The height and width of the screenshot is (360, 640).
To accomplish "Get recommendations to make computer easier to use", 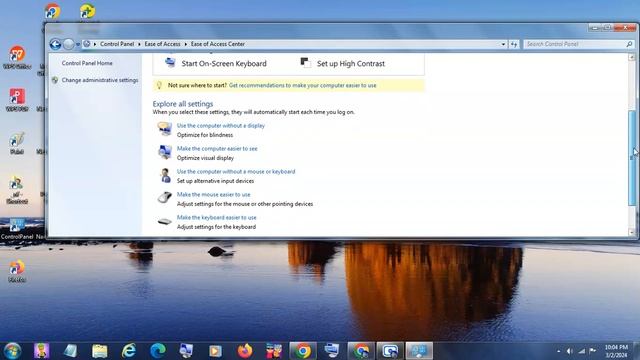I will 302,85.
